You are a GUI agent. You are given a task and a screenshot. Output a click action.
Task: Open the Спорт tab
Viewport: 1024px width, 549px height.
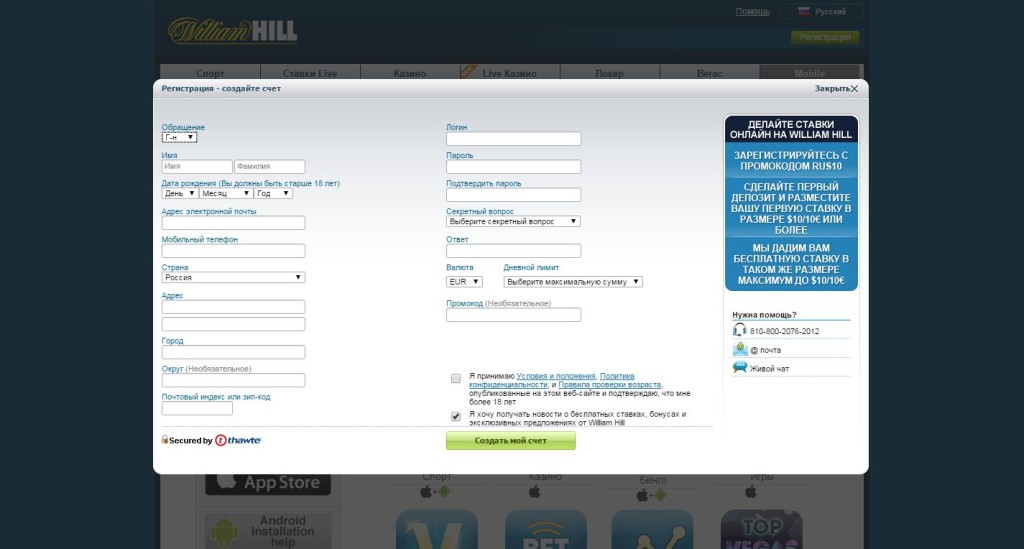pyautogui.click(x=210, y=72)
